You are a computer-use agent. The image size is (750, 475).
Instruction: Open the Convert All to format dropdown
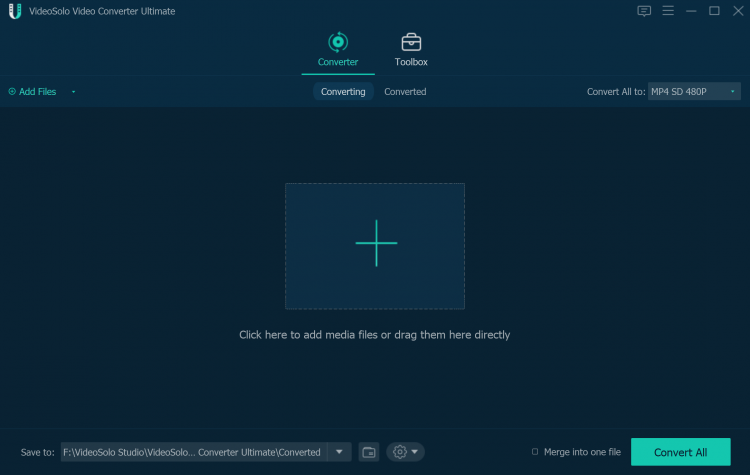click(x=694, y=91)
